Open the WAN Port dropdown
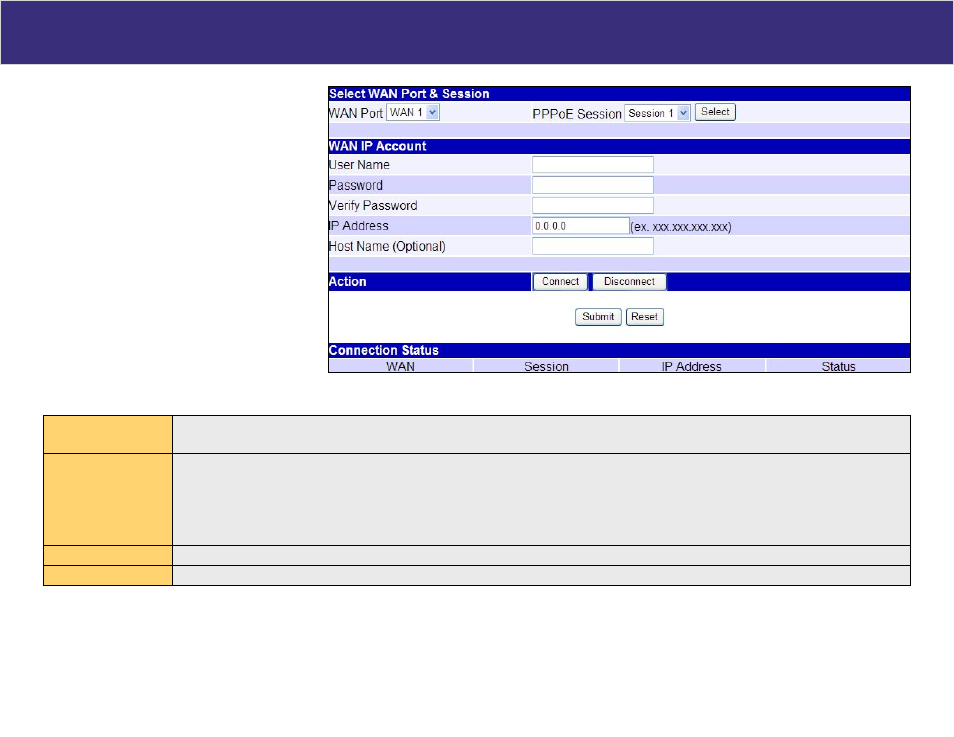The width and height of the screenshot is (954, 737). click(413, 113)
